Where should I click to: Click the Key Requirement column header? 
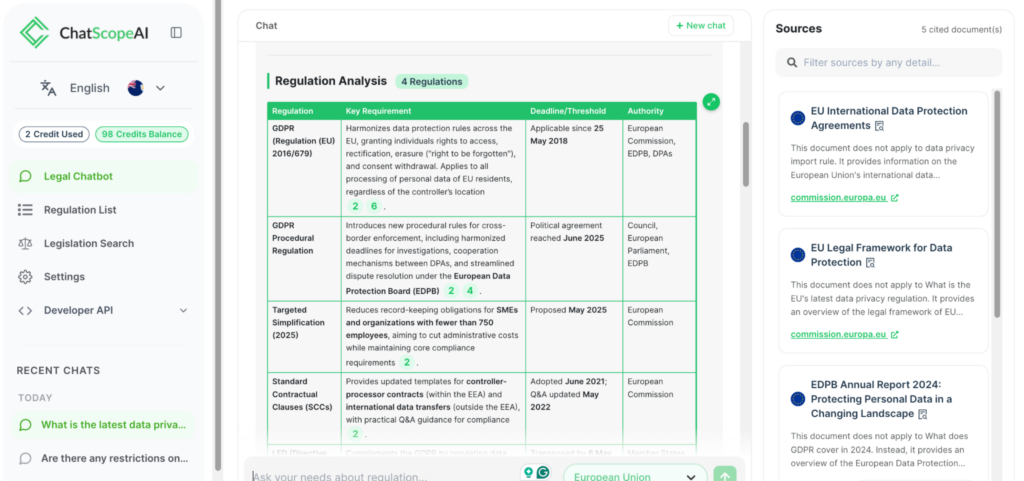point(433,111)
